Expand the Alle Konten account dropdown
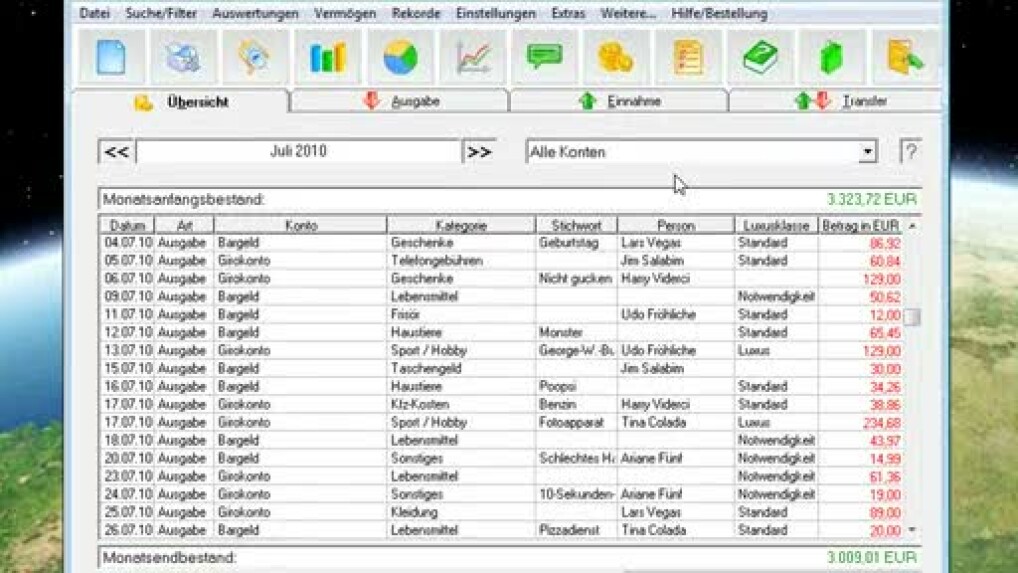This screenshot has width=1018, height=573. point(867,152)
